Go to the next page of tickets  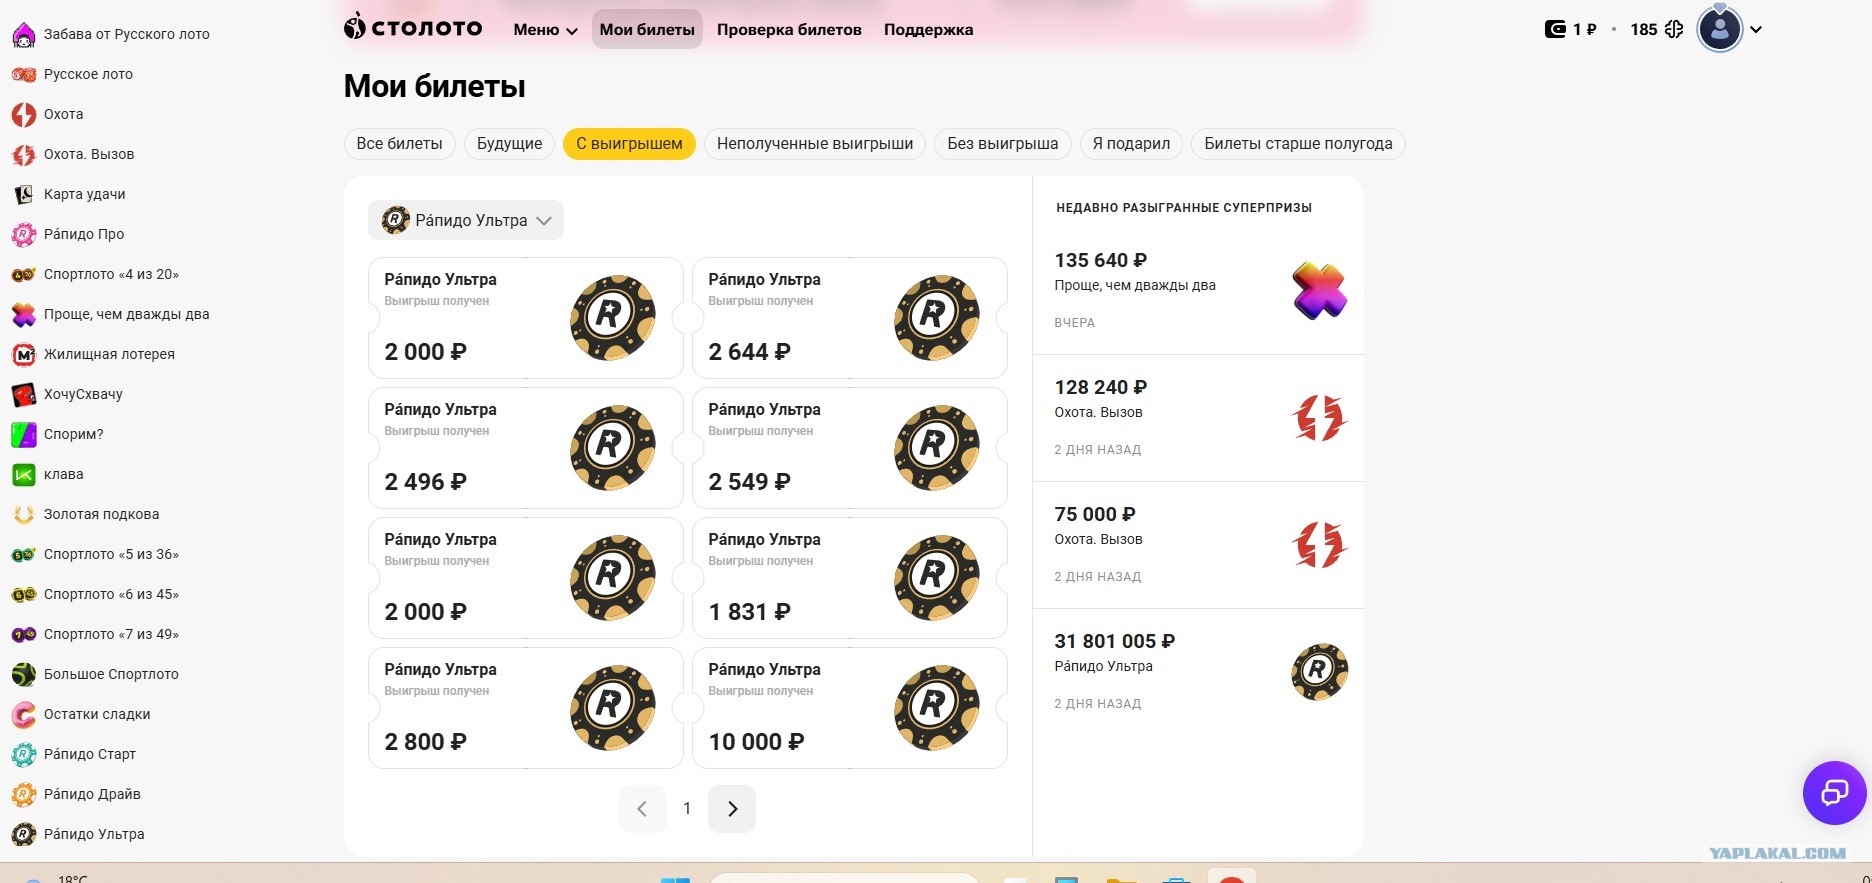point(732,809)
